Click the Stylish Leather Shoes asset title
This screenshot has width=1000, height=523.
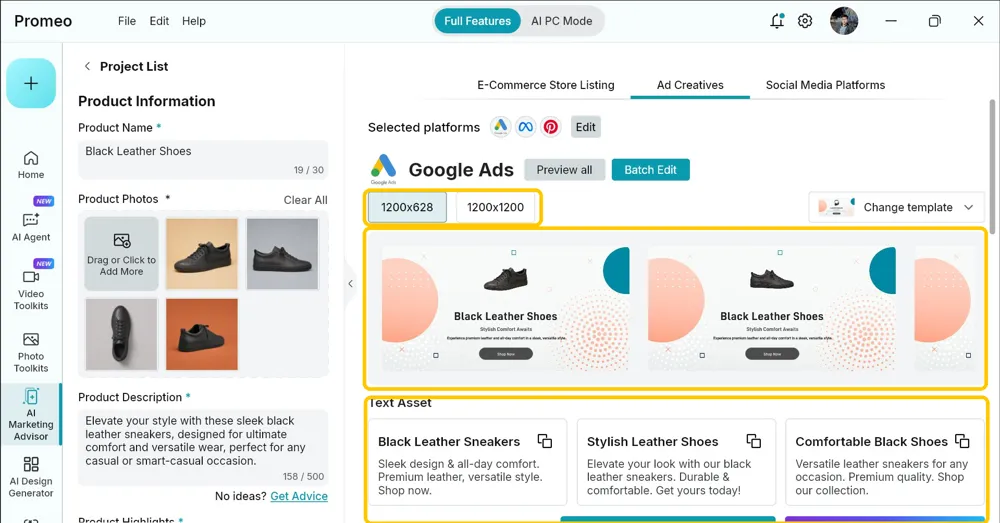pyautogui.click(x=652, y=441)
